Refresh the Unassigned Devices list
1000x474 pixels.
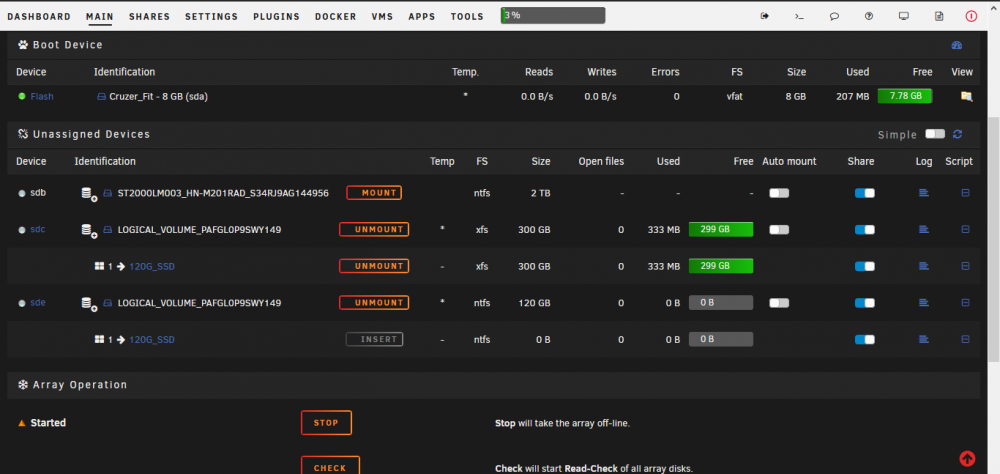click(x=957, y=134)
